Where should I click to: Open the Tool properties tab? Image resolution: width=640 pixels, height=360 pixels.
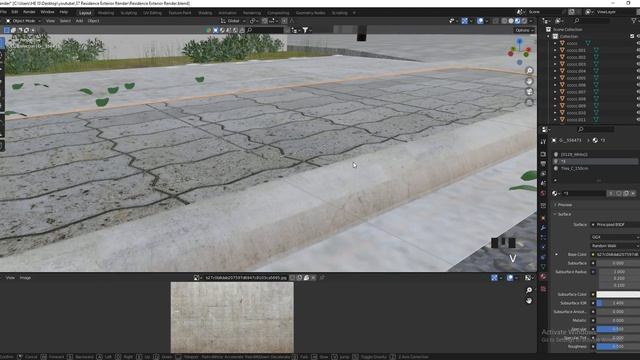coord(543,142)
